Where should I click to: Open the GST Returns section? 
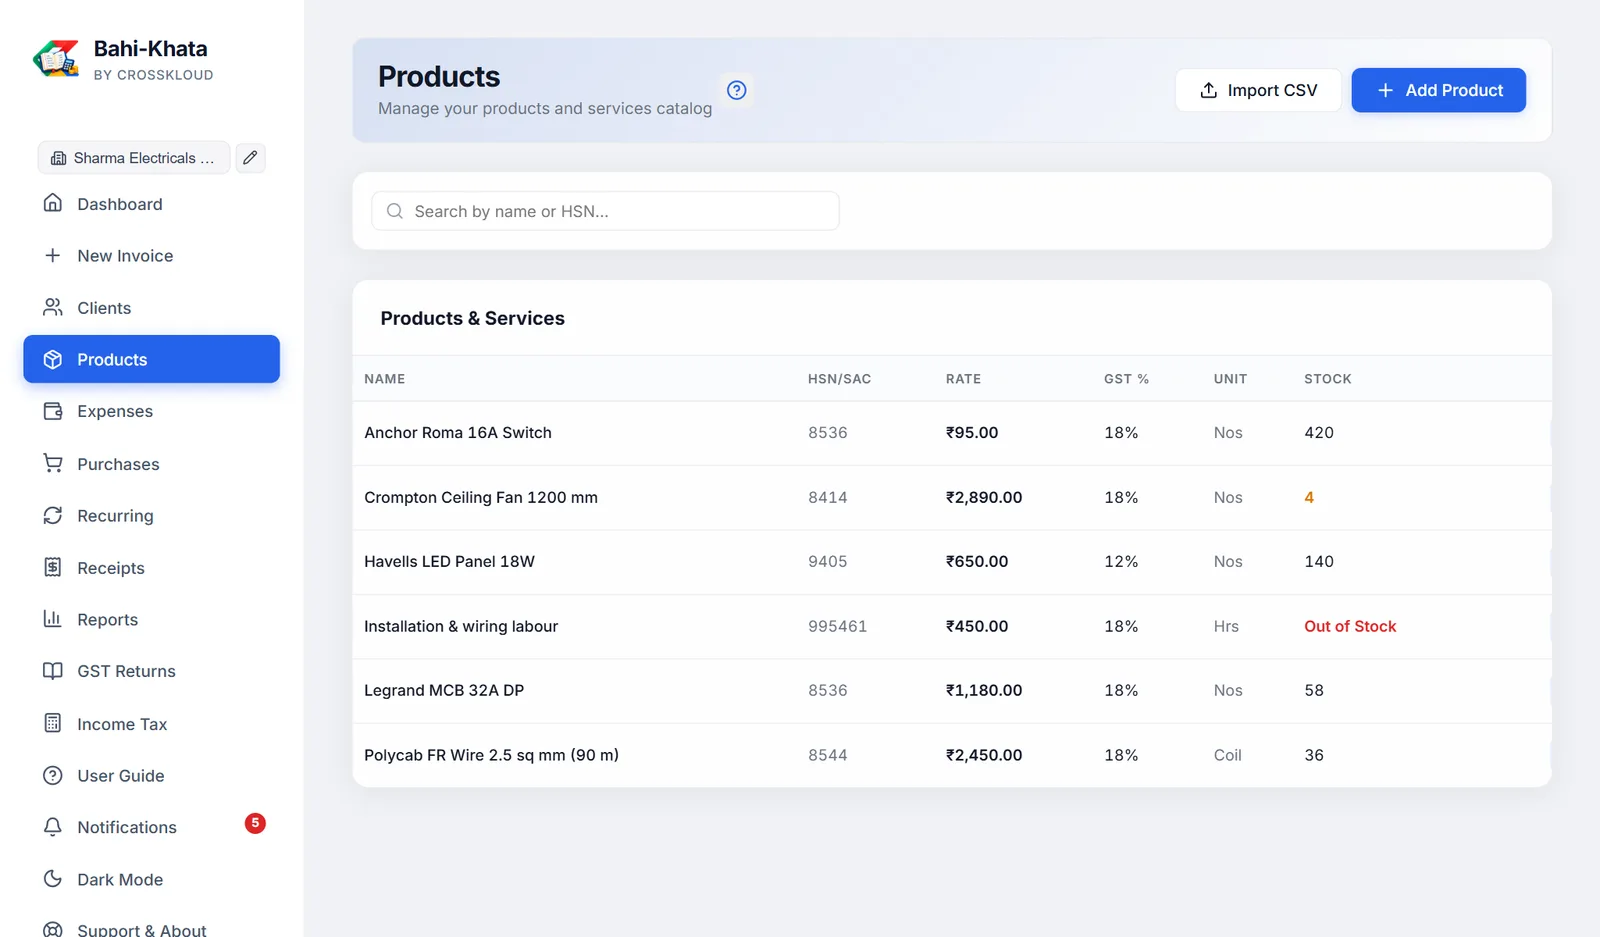[152, 671]
